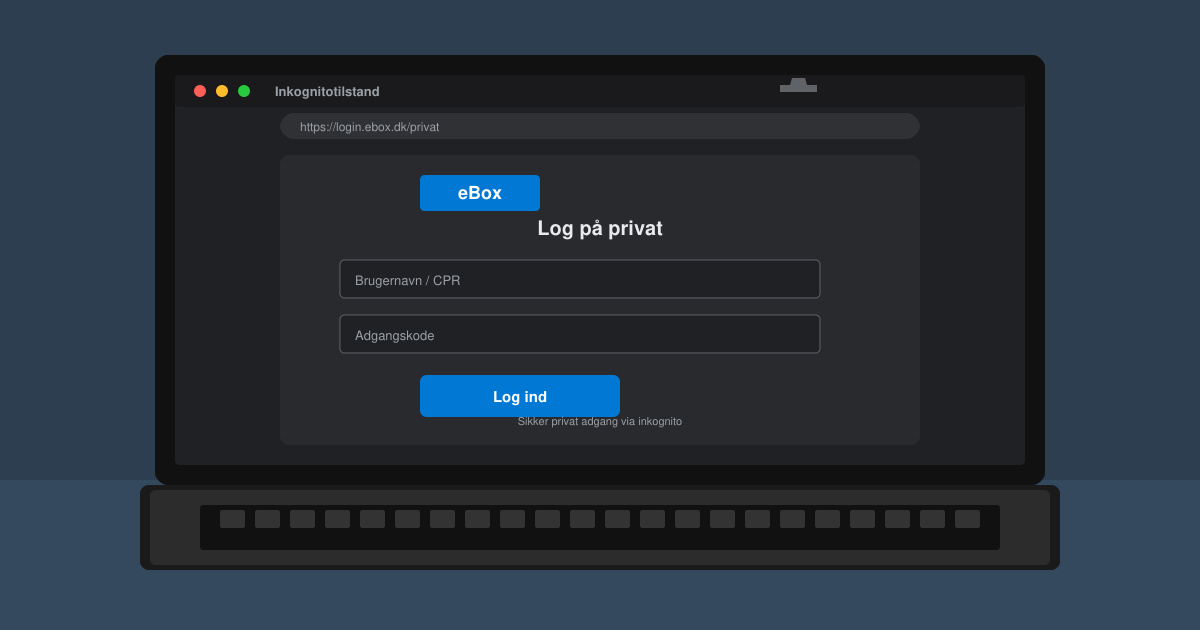Image resolution: width=1200 pixels, height=630 pixels.
Task: Click the Inkognitotilstand title text
Action: (x=327, y=91)
